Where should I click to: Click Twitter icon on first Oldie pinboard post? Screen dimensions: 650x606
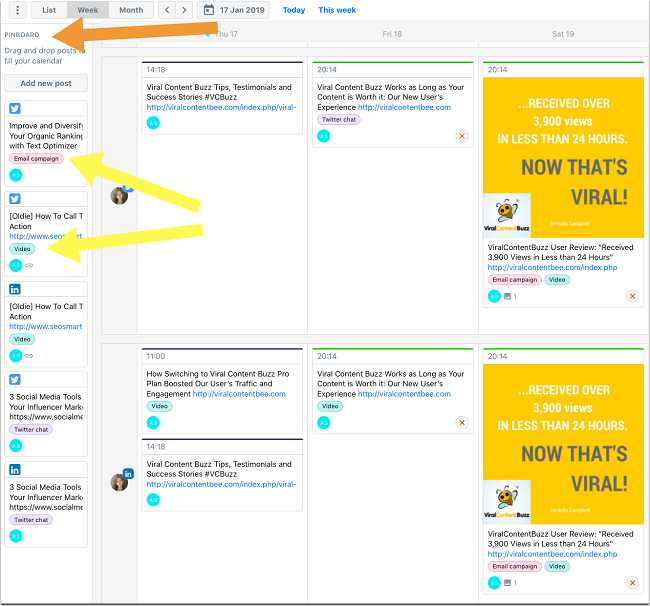click(x=15, y=199)
